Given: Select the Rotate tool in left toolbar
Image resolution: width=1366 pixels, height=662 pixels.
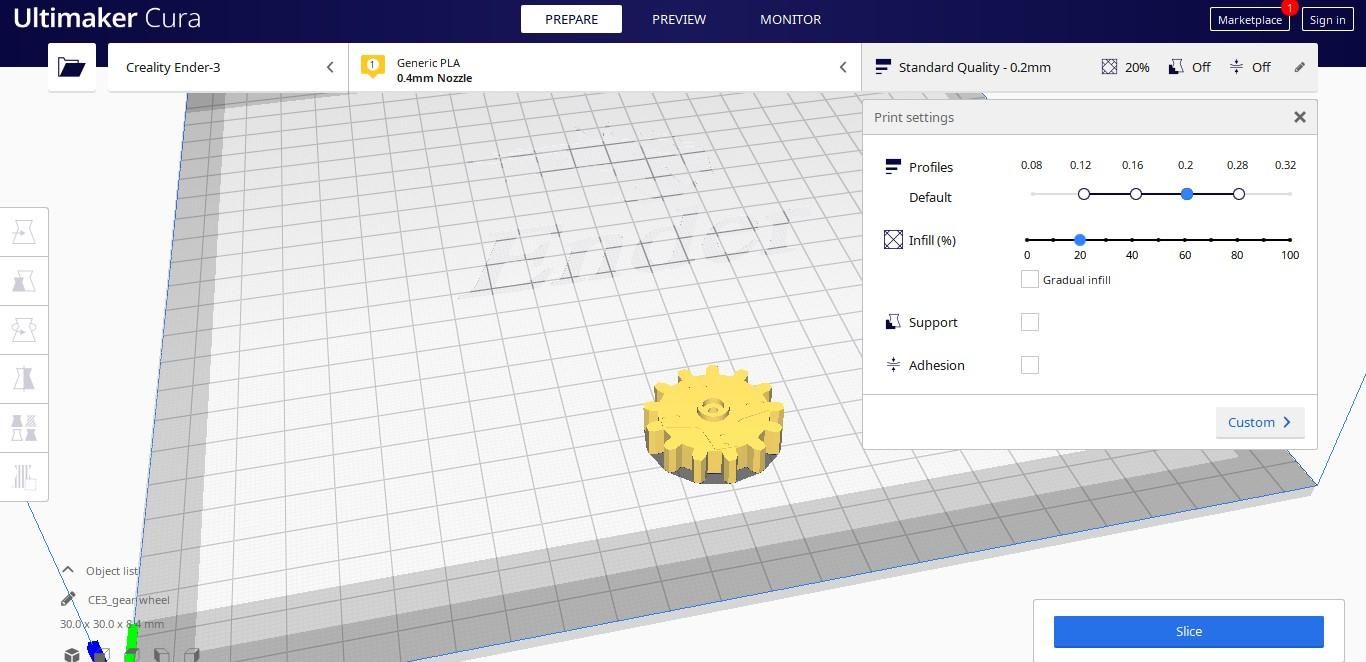Looking at the screenshot, I should pos(24,329).
